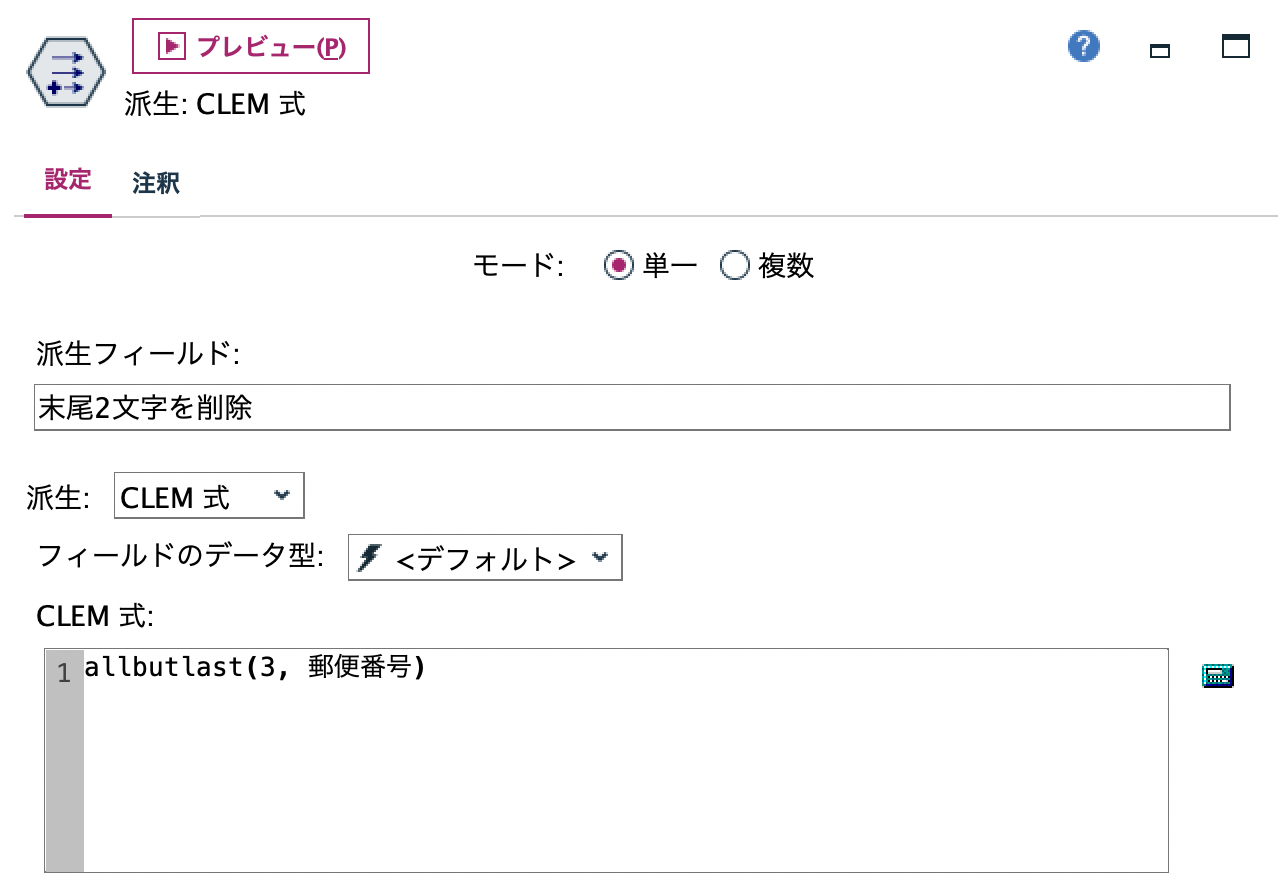Image resolution: width=1286 pixels, height=886 pixels.
Task: Open help via the question mark icon
Action: (1082, 46)
